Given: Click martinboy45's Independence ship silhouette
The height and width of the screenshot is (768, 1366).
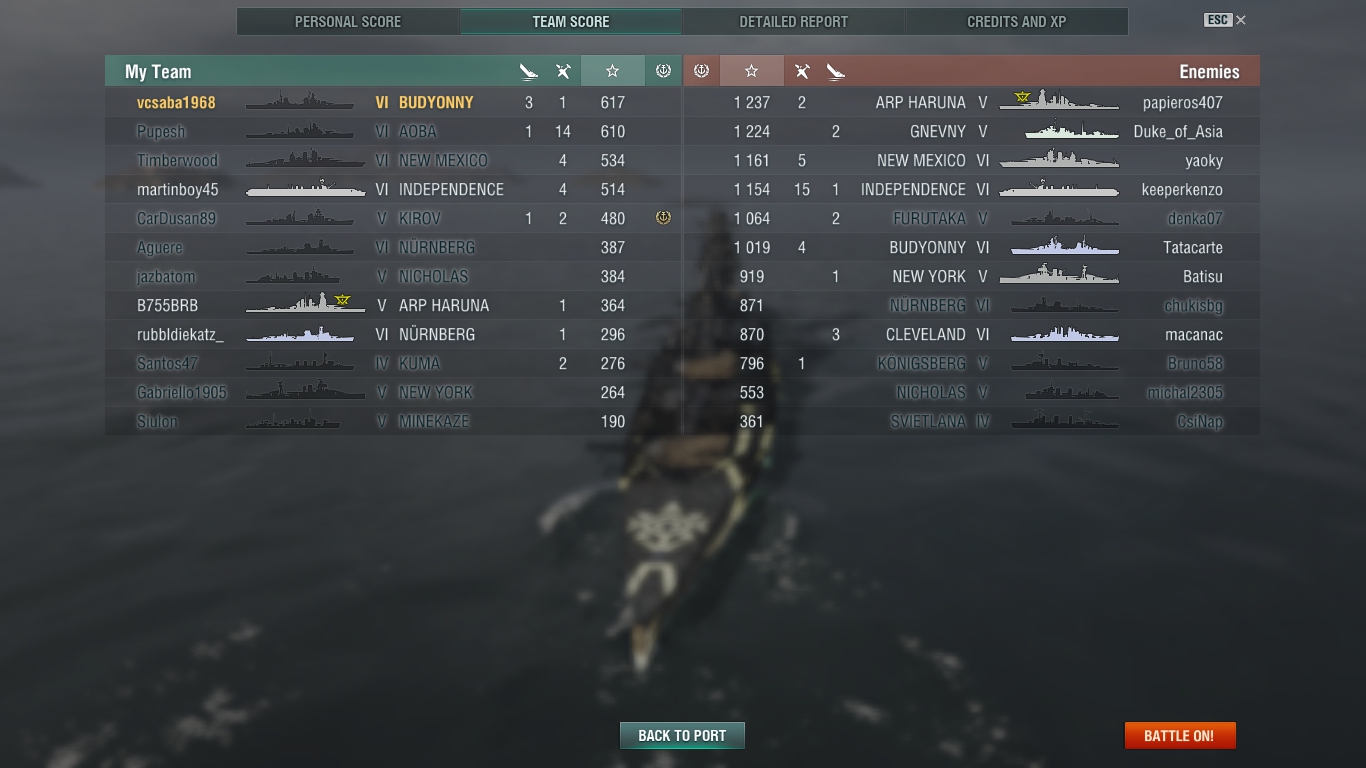Looking at the screenshot, I should pos(305,188).
